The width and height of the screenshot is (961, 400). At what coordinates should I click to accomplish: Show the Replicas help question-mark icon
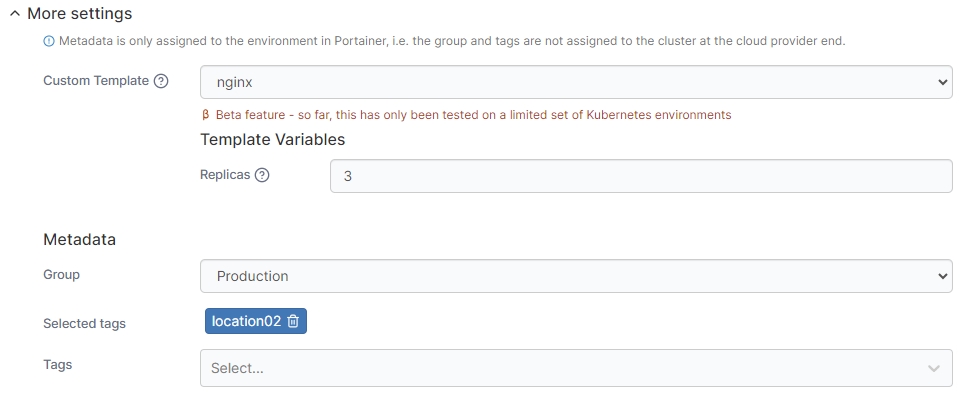[262, 175]
